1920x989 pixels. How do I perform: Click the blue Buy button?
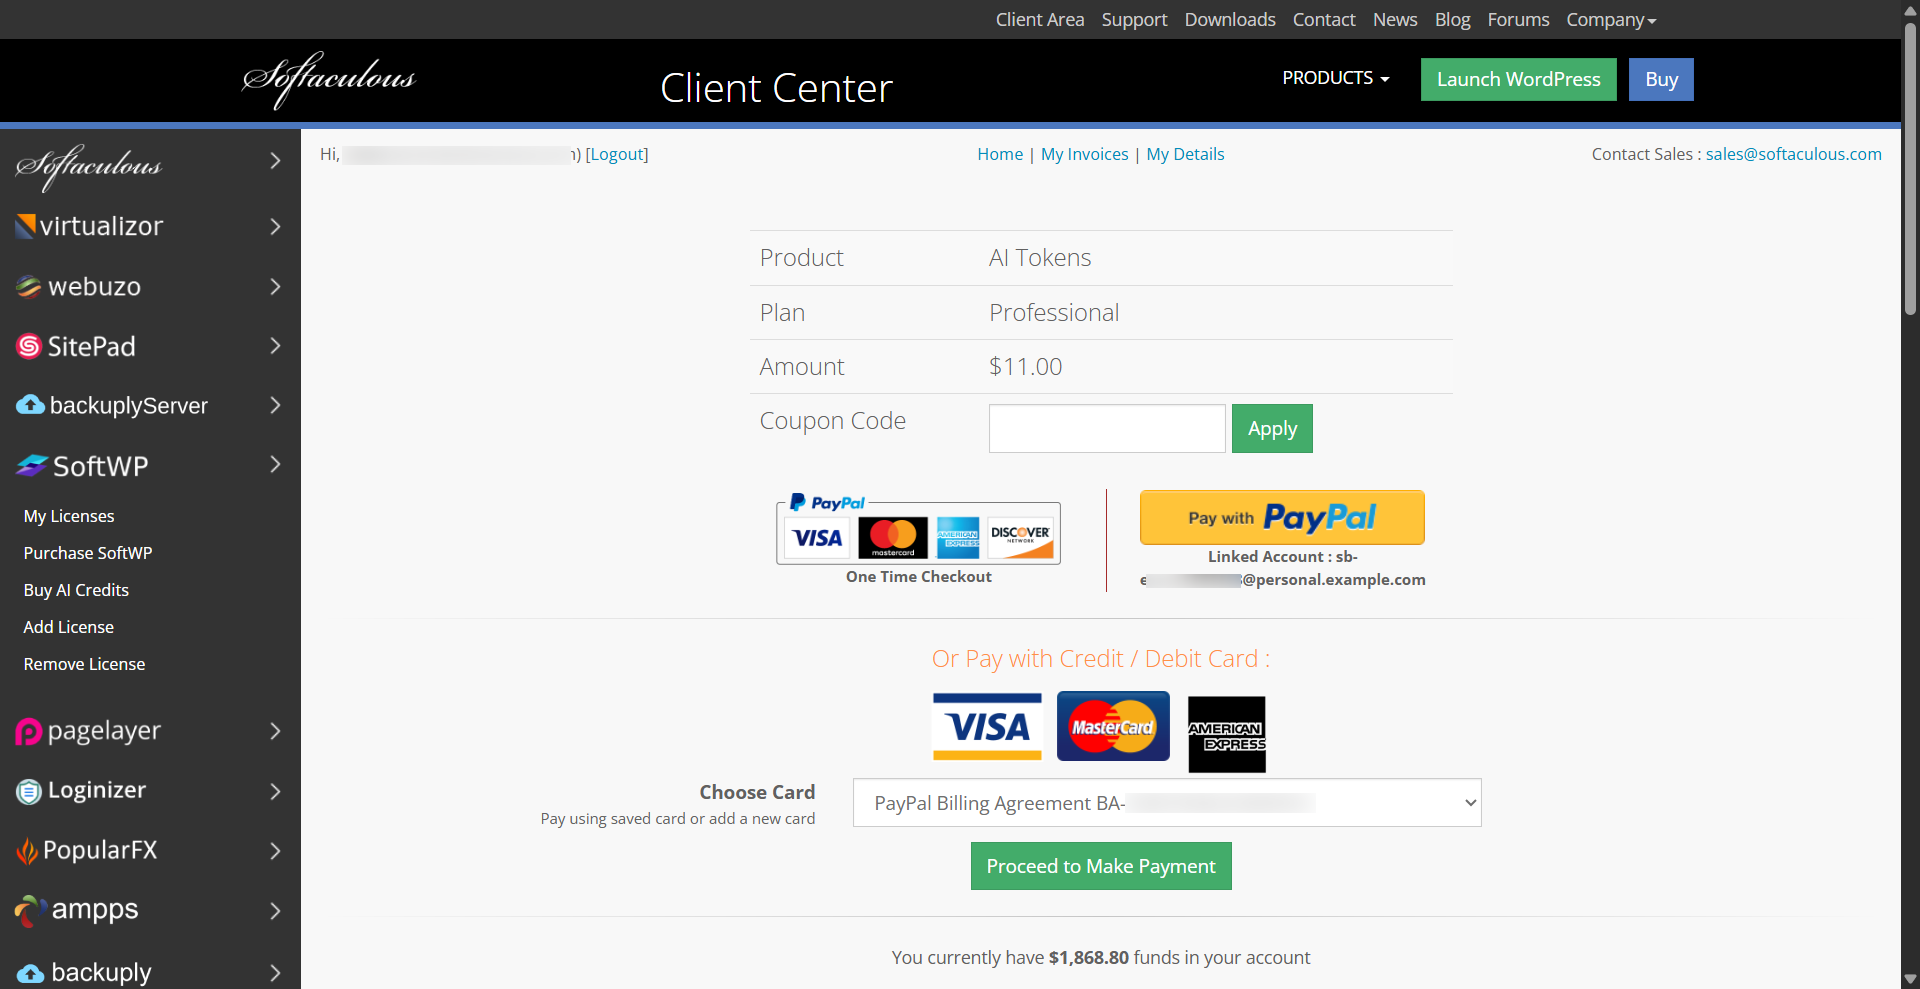click(x=1661, y=79)
